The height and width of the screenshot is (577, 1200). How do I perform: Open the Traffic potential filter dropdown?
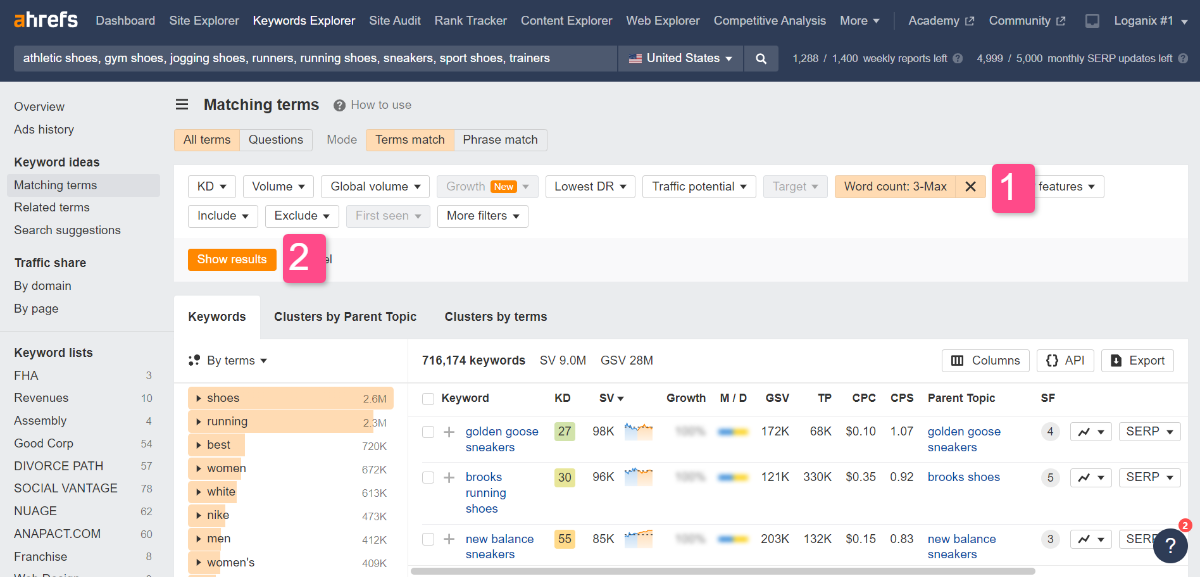click(x=699, y=186)
